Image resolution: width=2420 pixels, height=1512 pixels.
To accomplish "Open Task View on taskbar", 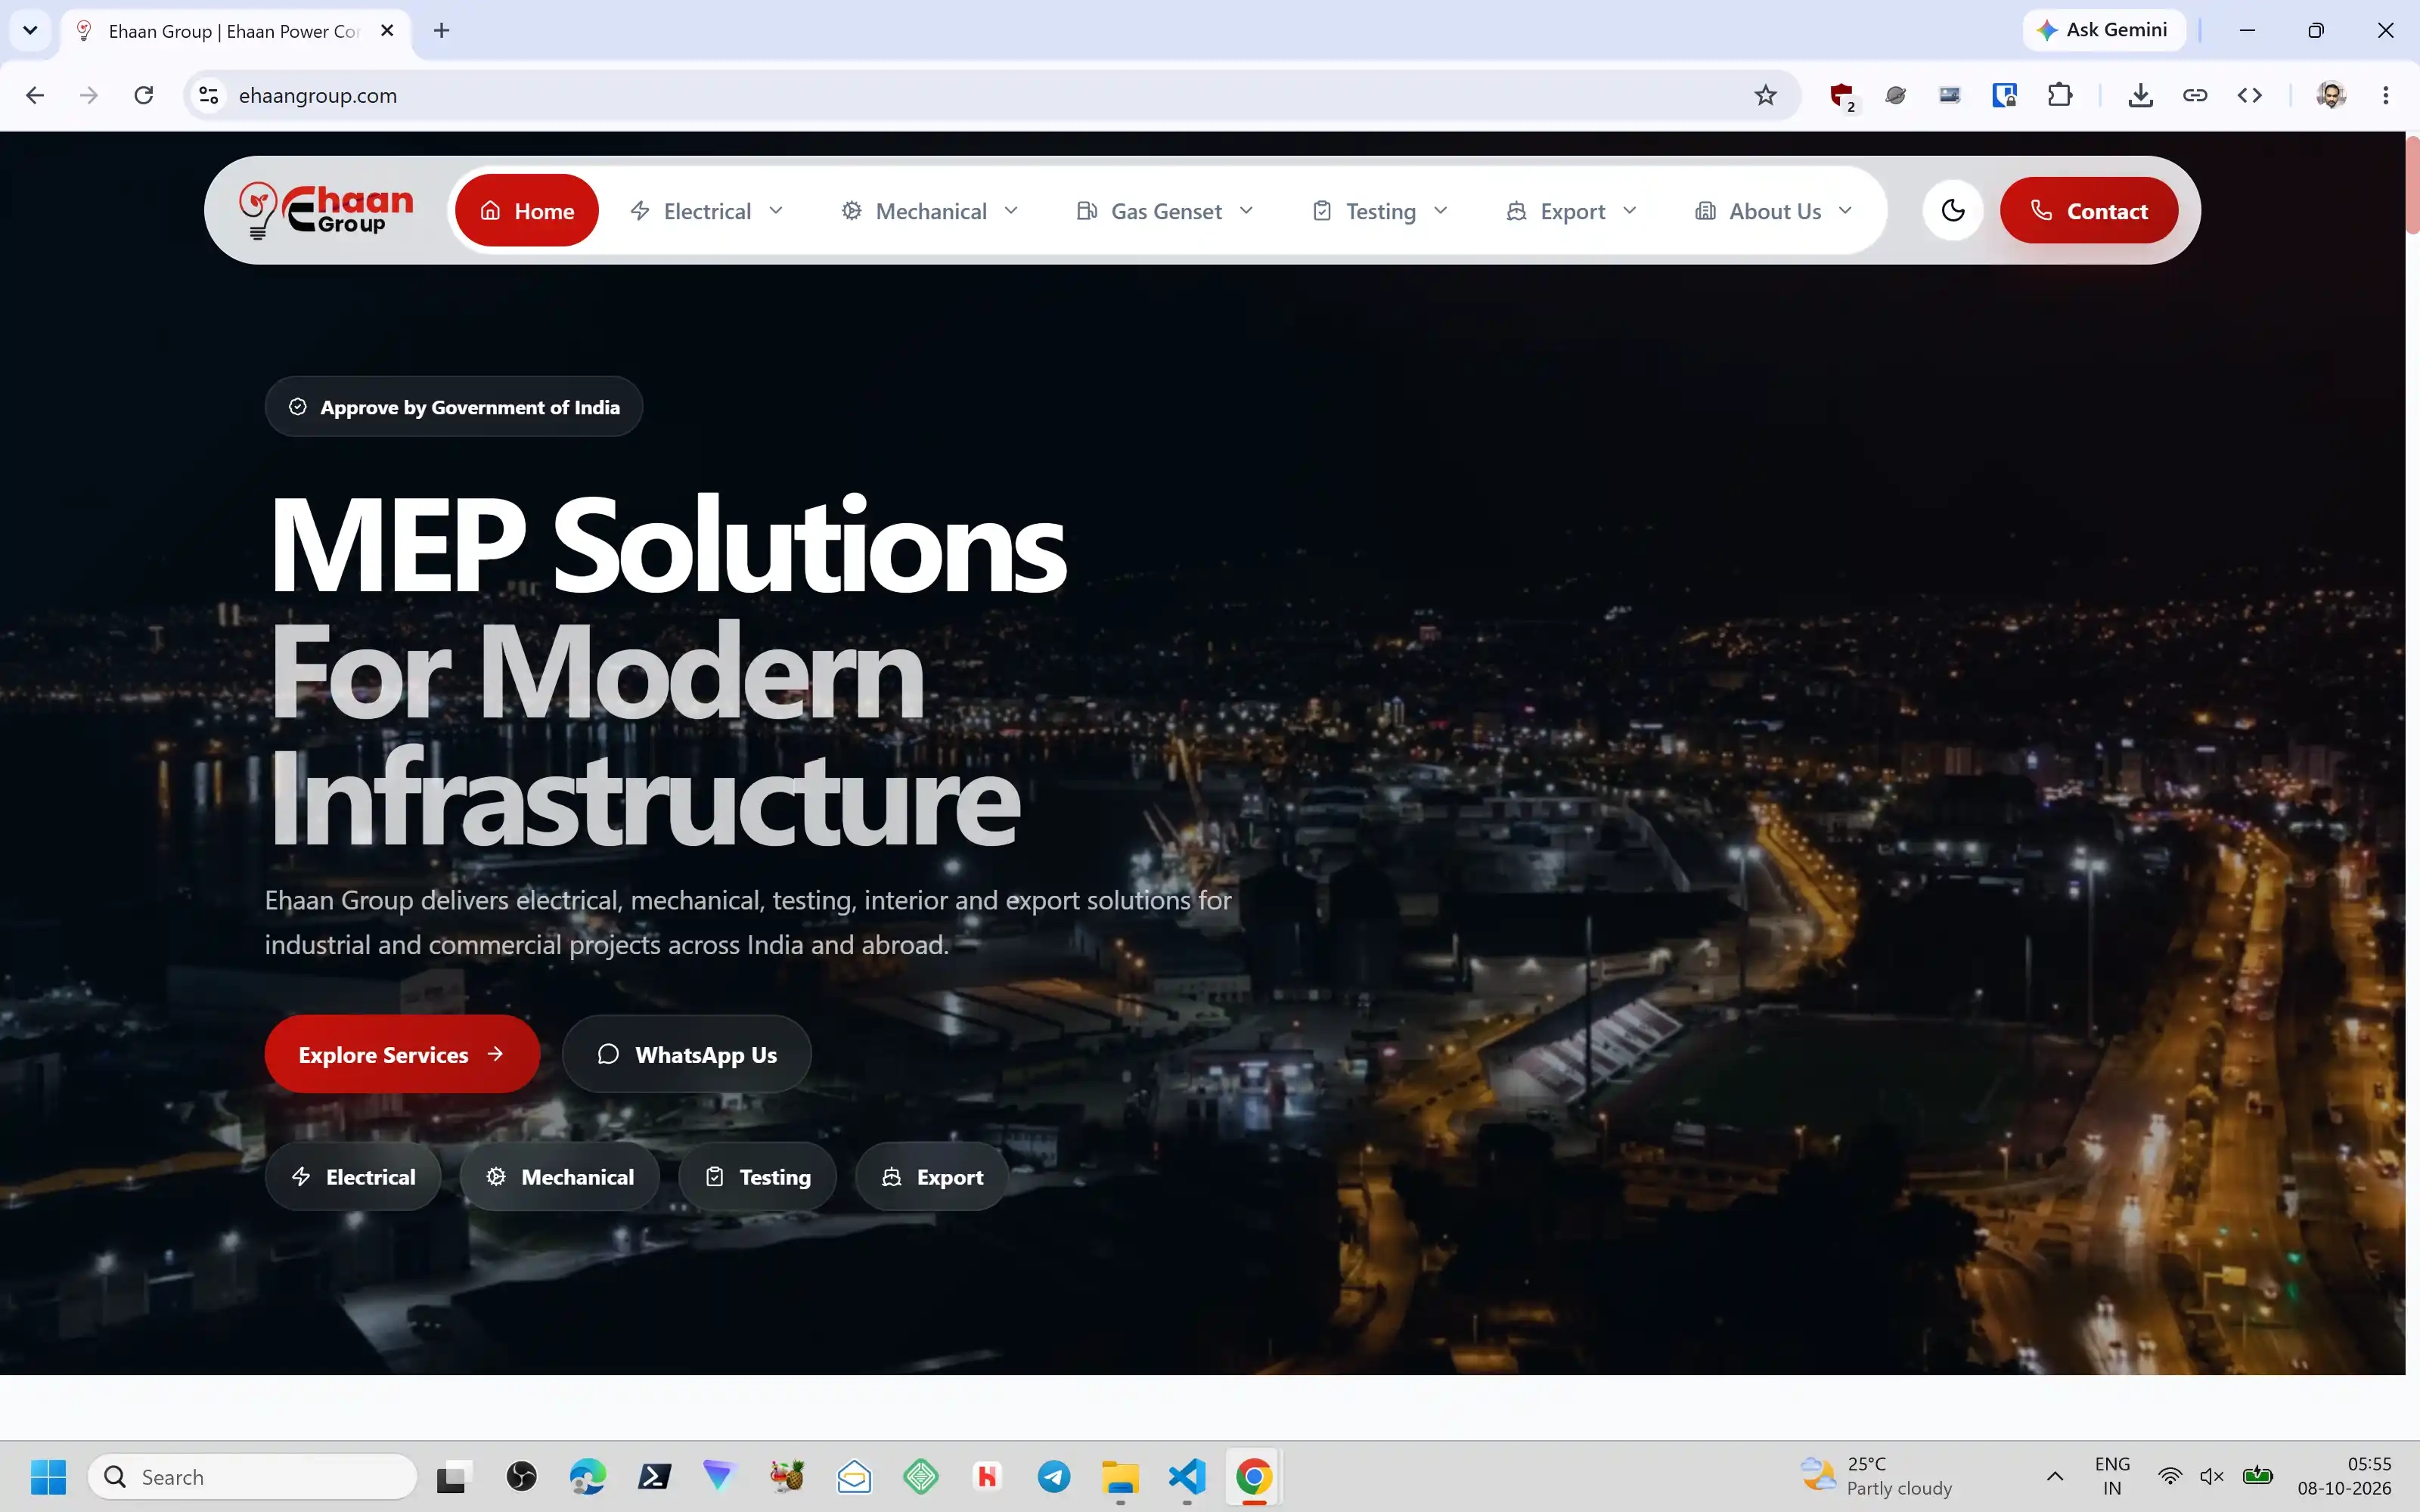I will [x=454, y=1476].
